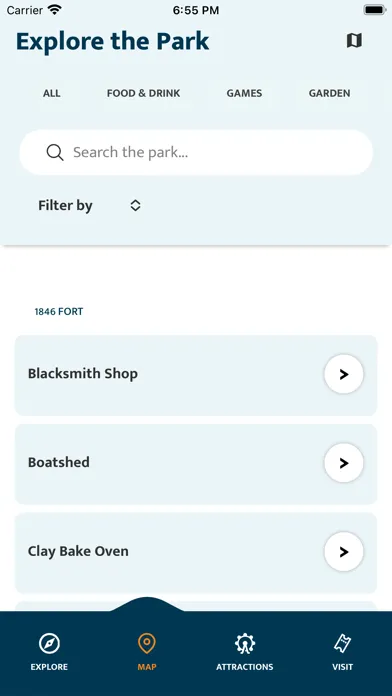The image size is (392, 696).
Task: Open Boatshed arrow button
Action: (x=344, y=463)
